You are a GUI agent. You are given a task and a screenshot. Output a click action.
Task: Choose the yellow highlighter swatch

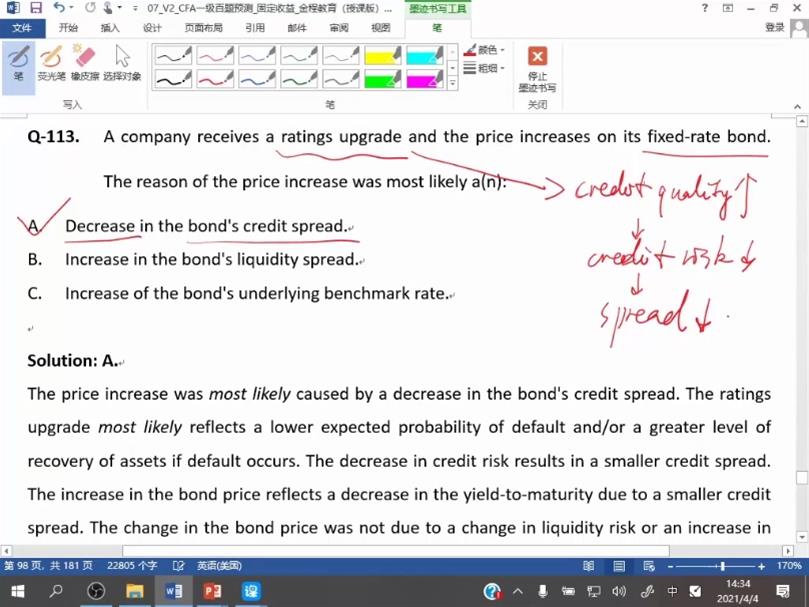(x=382, y=55)
